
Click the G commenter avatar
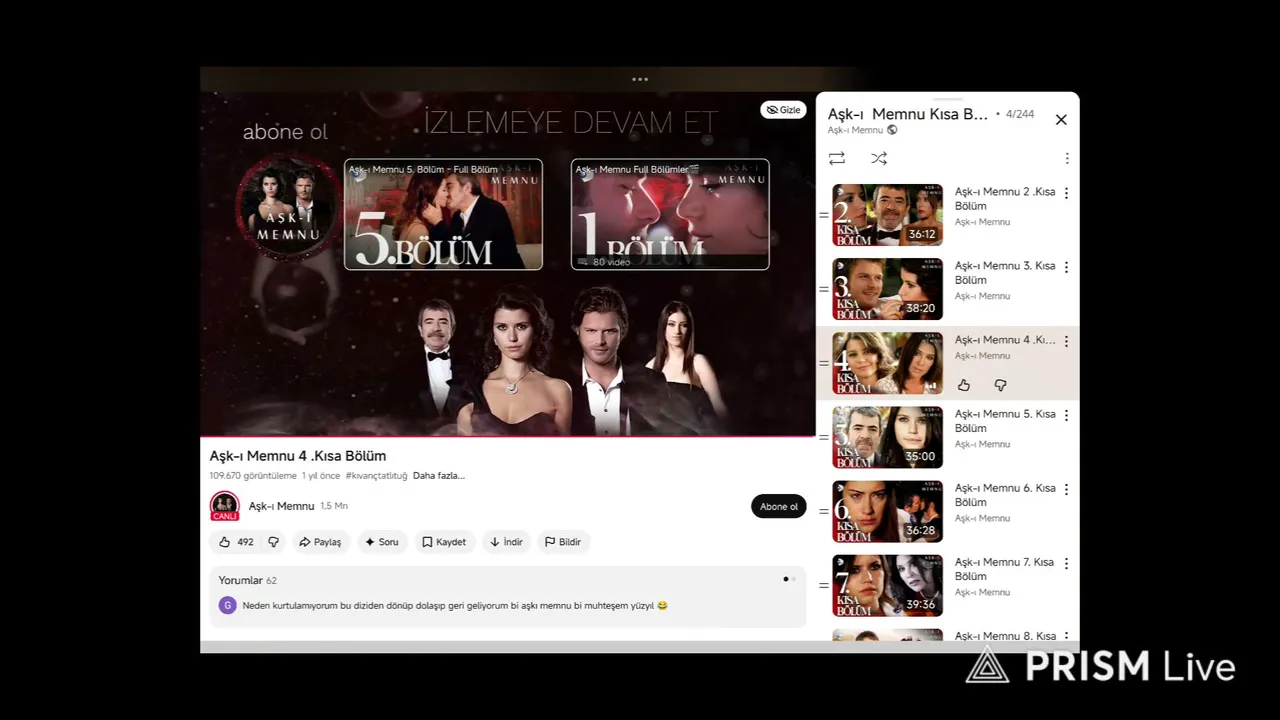pyautogui.click(x=228, y=605)
